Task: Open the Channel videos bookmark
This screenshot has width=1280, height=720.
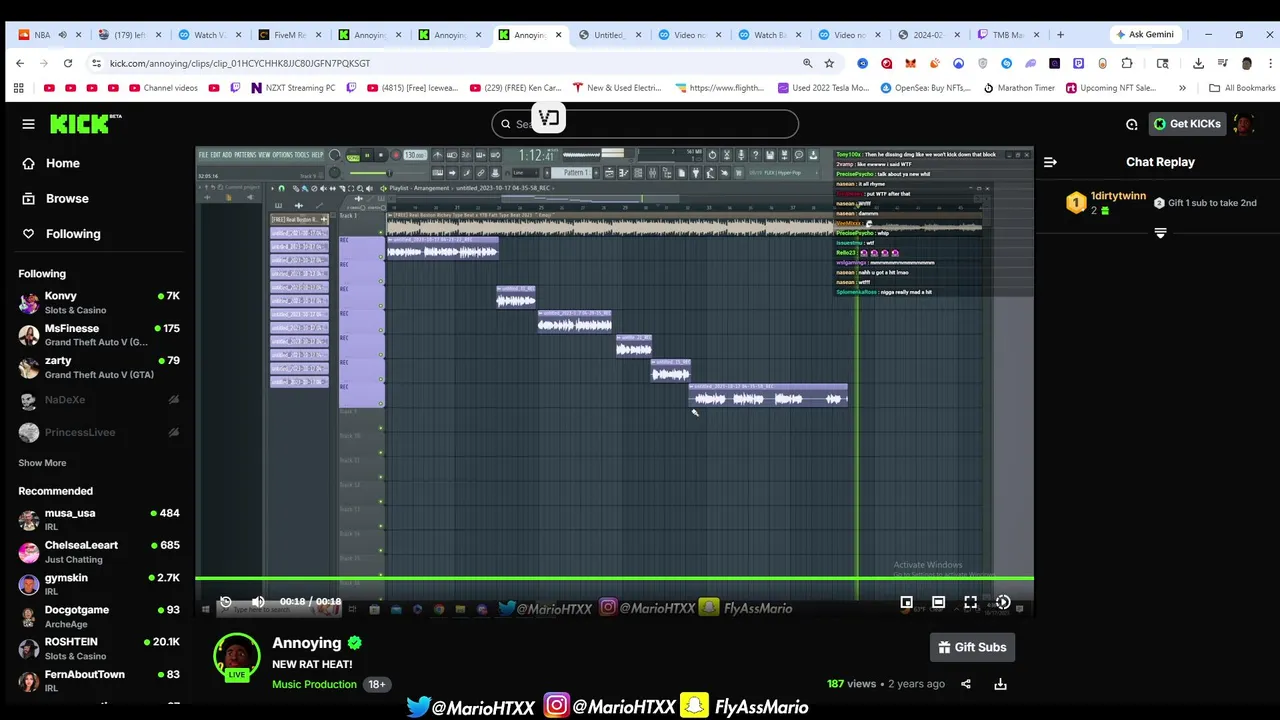Action: click(x=163, y=88)
